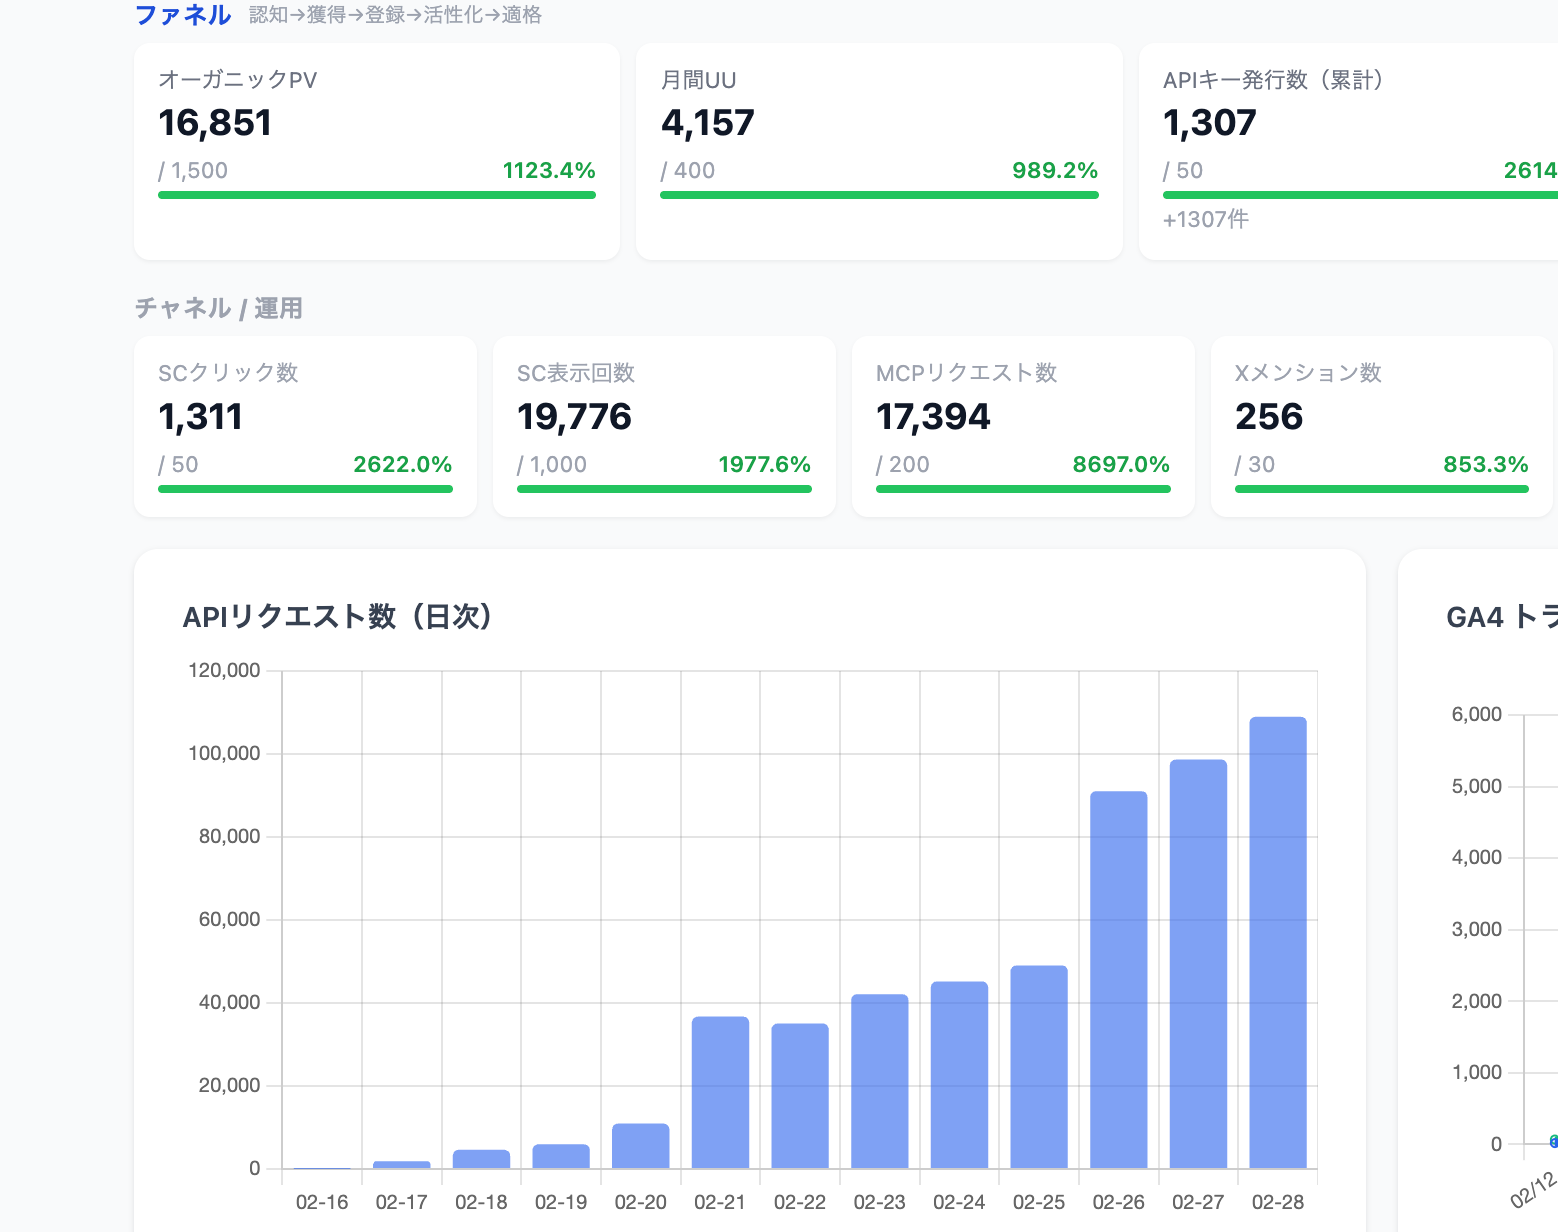The image size is (1558, 1232).
Task: Open the GA4 traffic chart panel
Action: coord(1478,890)
